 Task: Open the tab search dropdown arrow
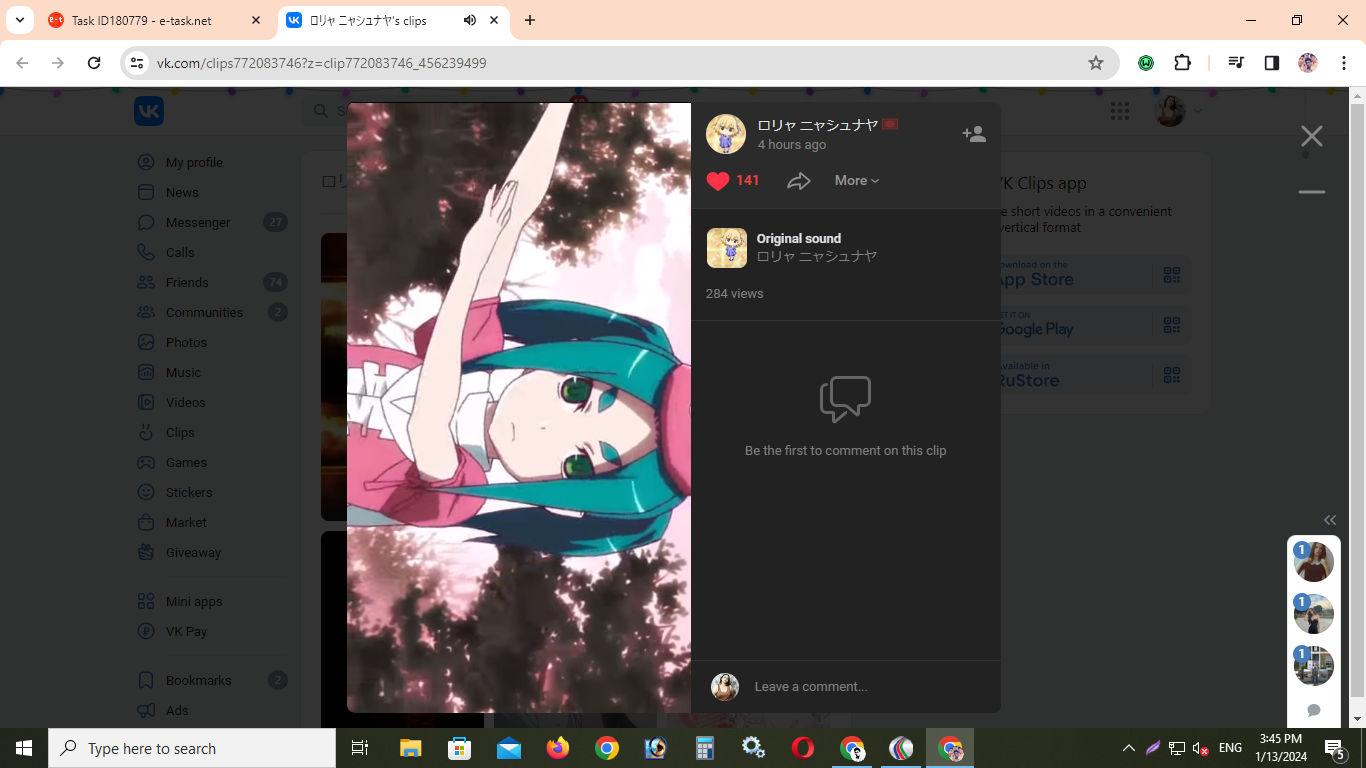point(19,20)
